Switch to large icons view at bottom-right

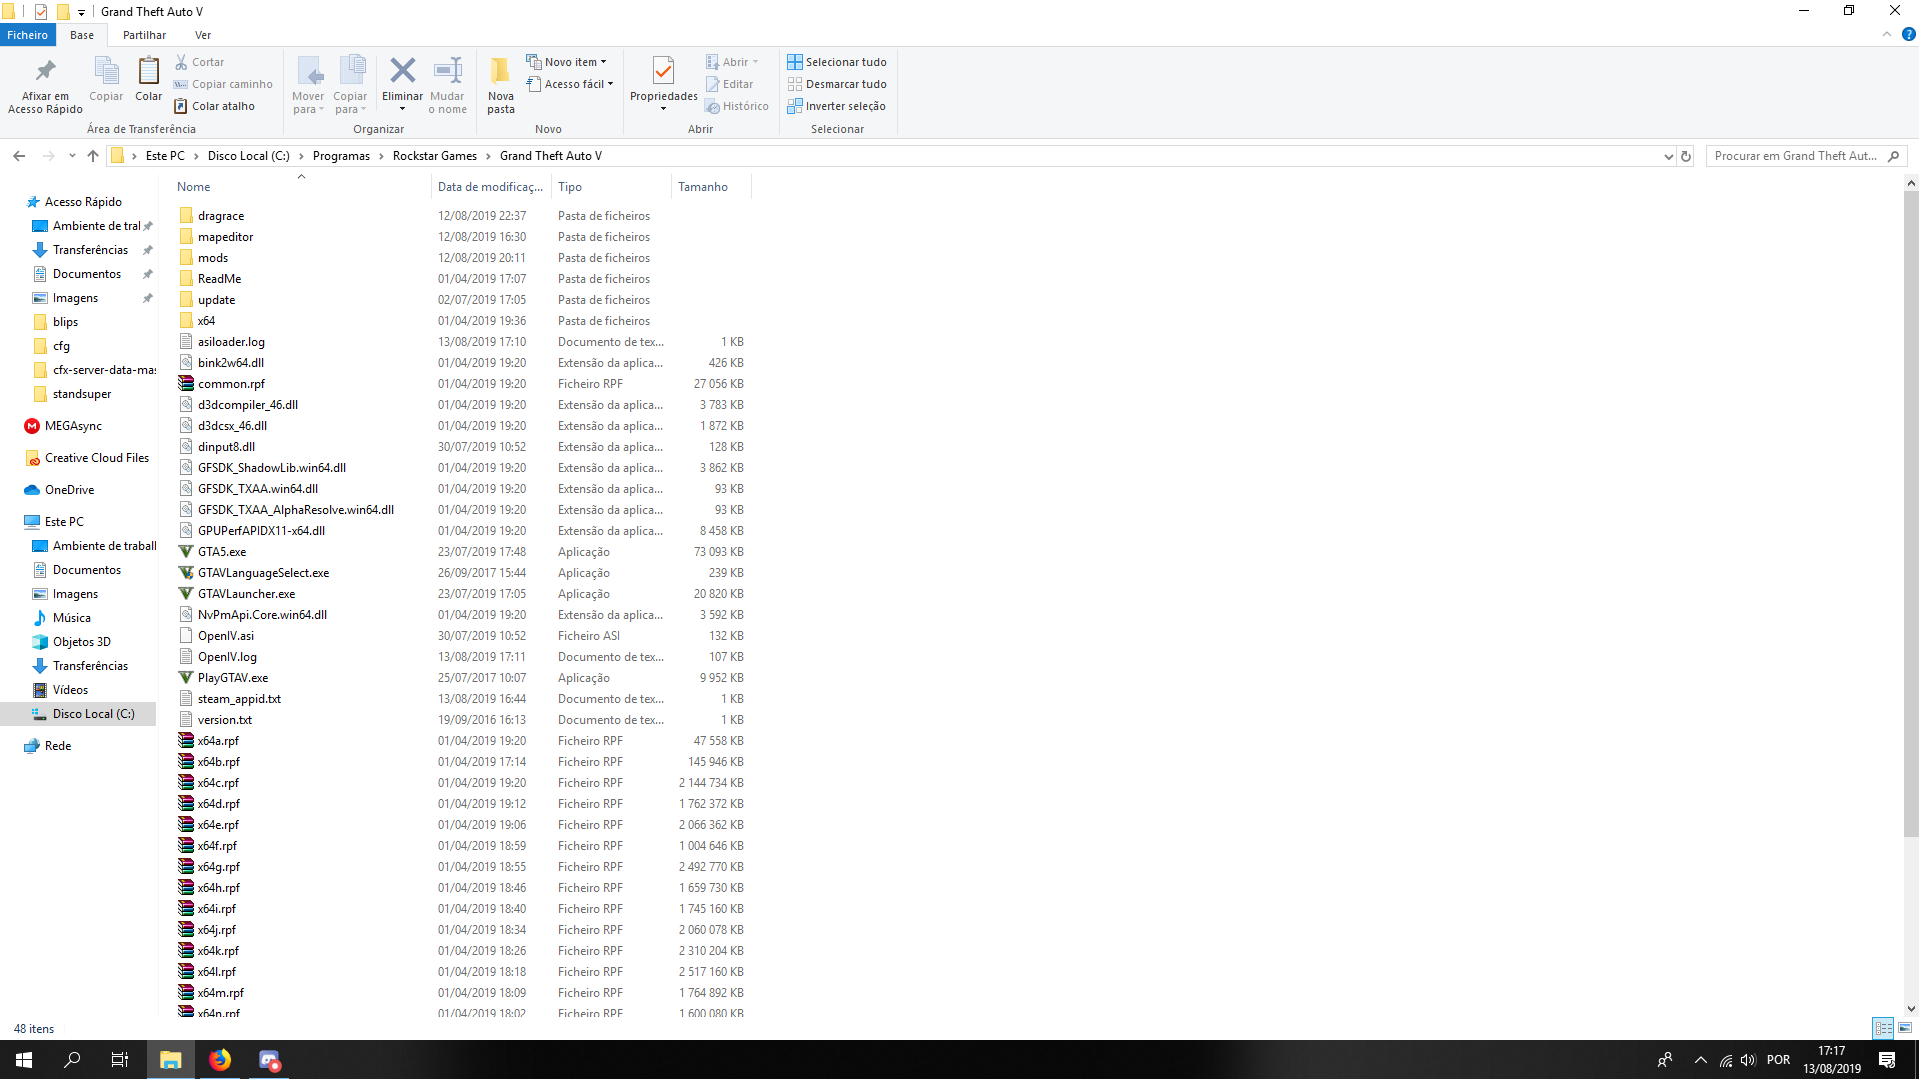(x=1905, y=1028)
